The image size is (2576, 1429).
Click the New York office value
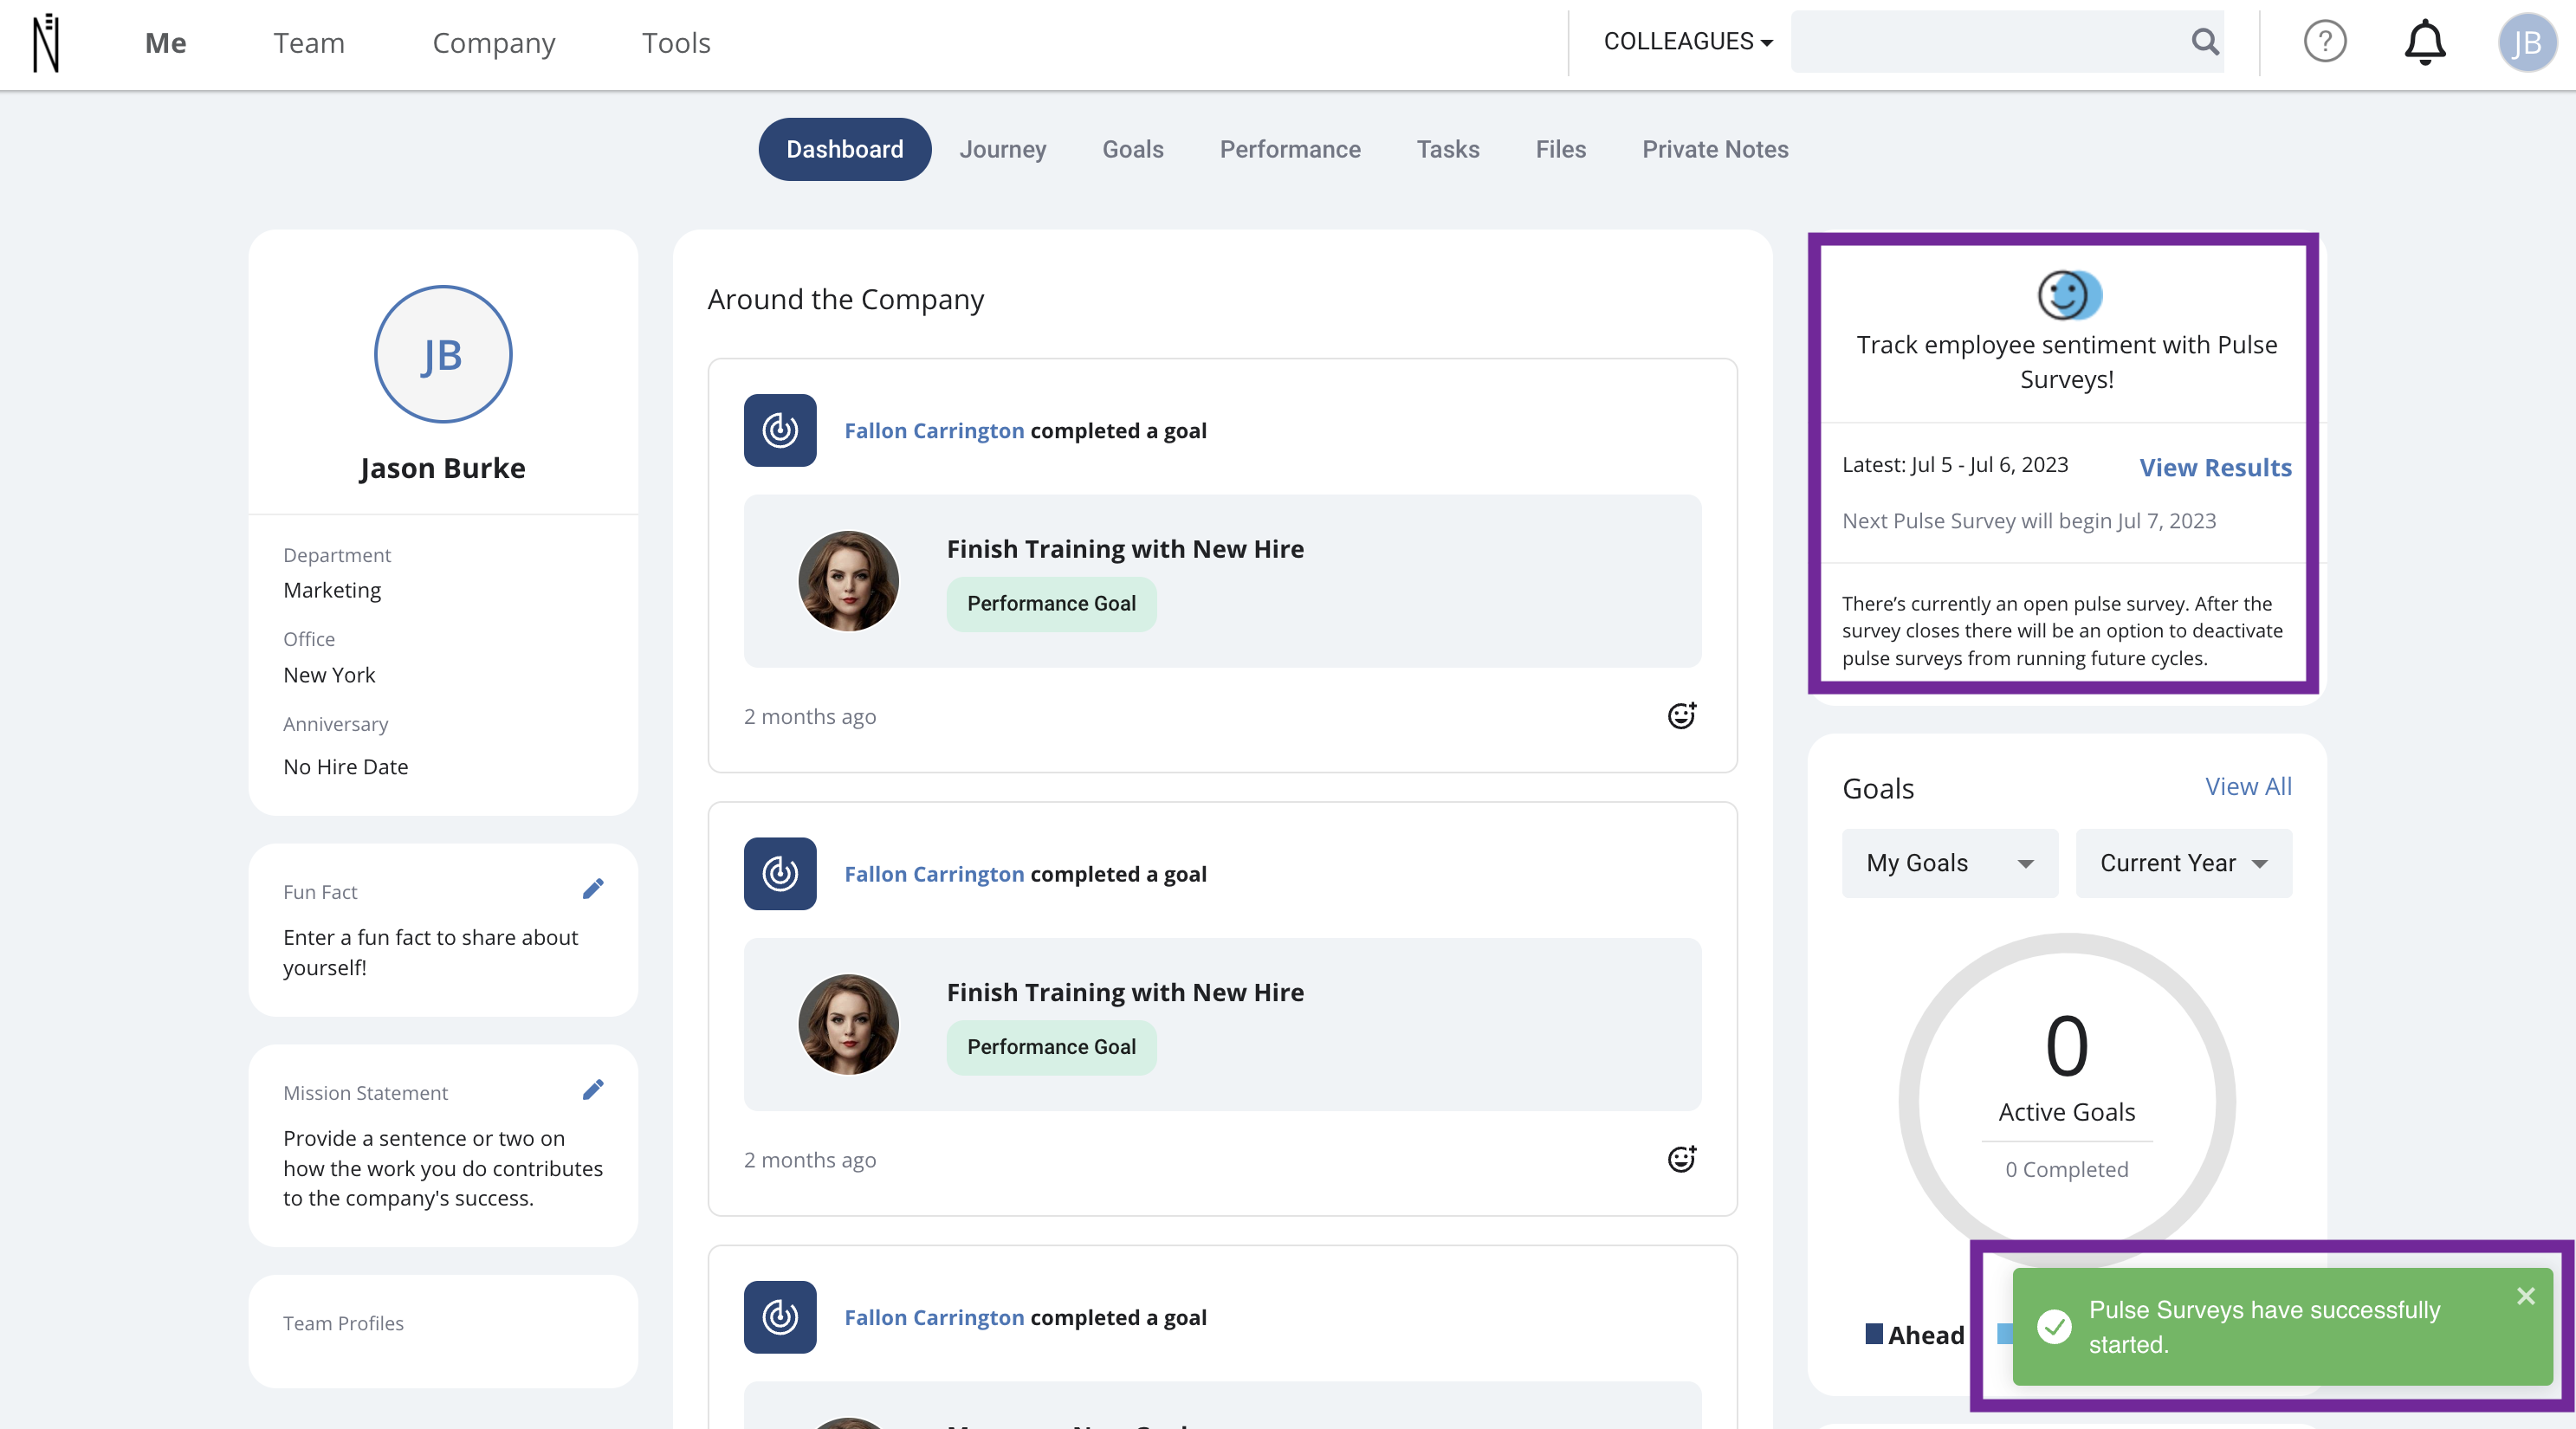coord(329,674)
